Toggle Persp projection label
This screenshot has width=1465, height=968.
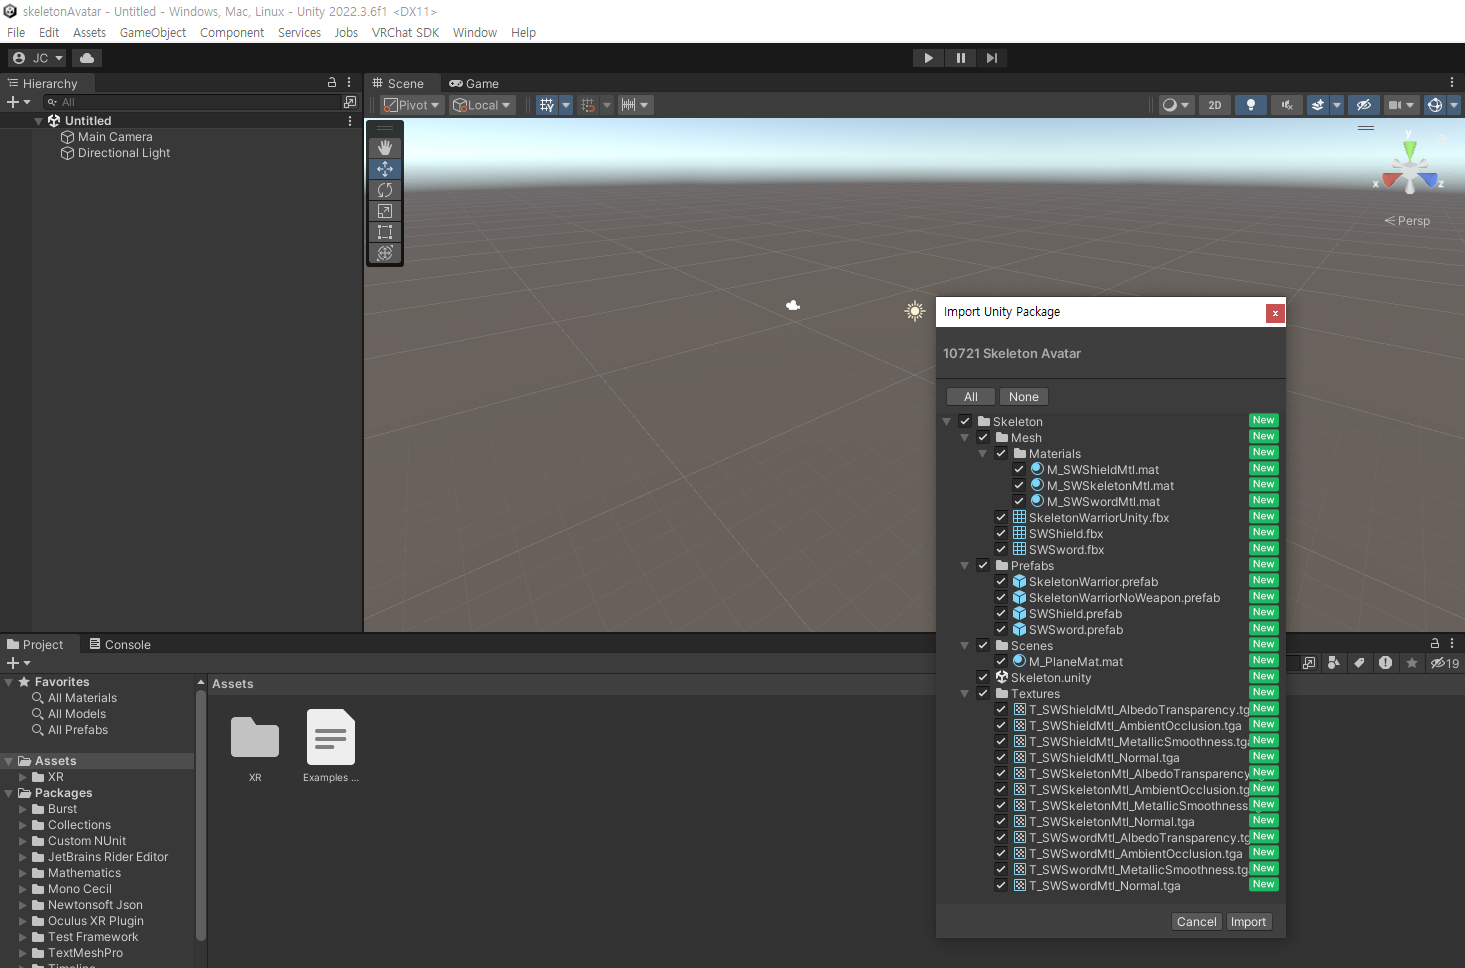pos(1407,221)
